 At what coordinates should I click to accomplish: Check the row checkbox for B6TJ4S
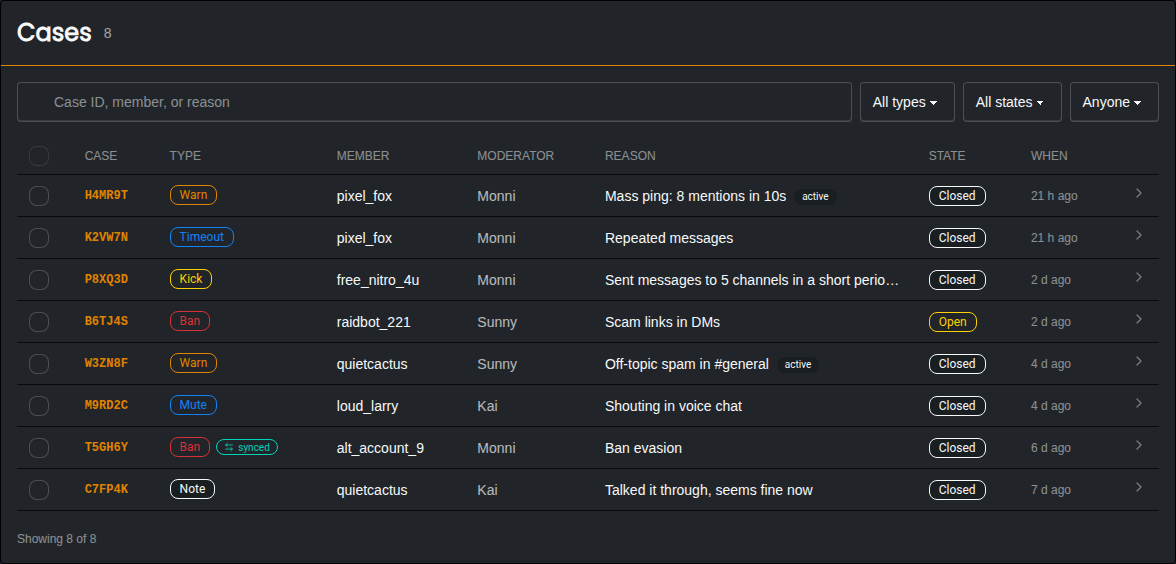pyautogui.click(x=39, y=322)
